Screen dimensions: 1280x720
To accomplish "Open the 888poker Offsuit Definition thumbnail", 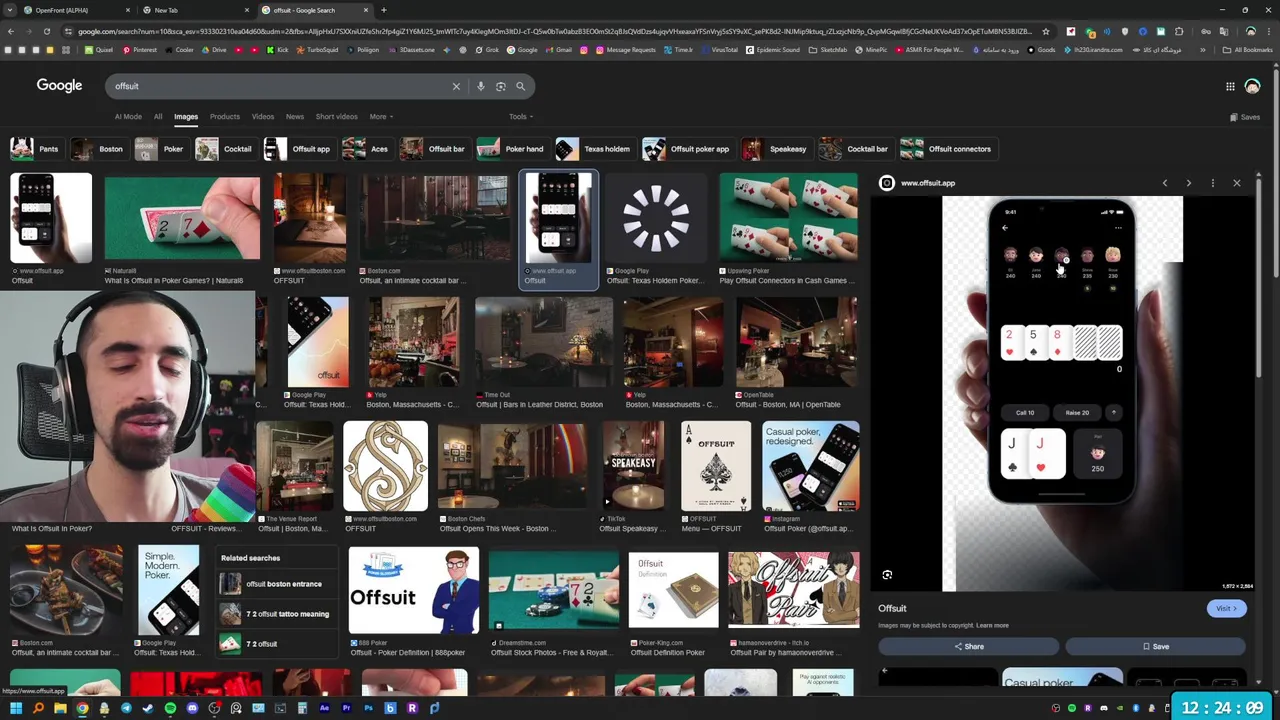I will (x=413, y=592).
